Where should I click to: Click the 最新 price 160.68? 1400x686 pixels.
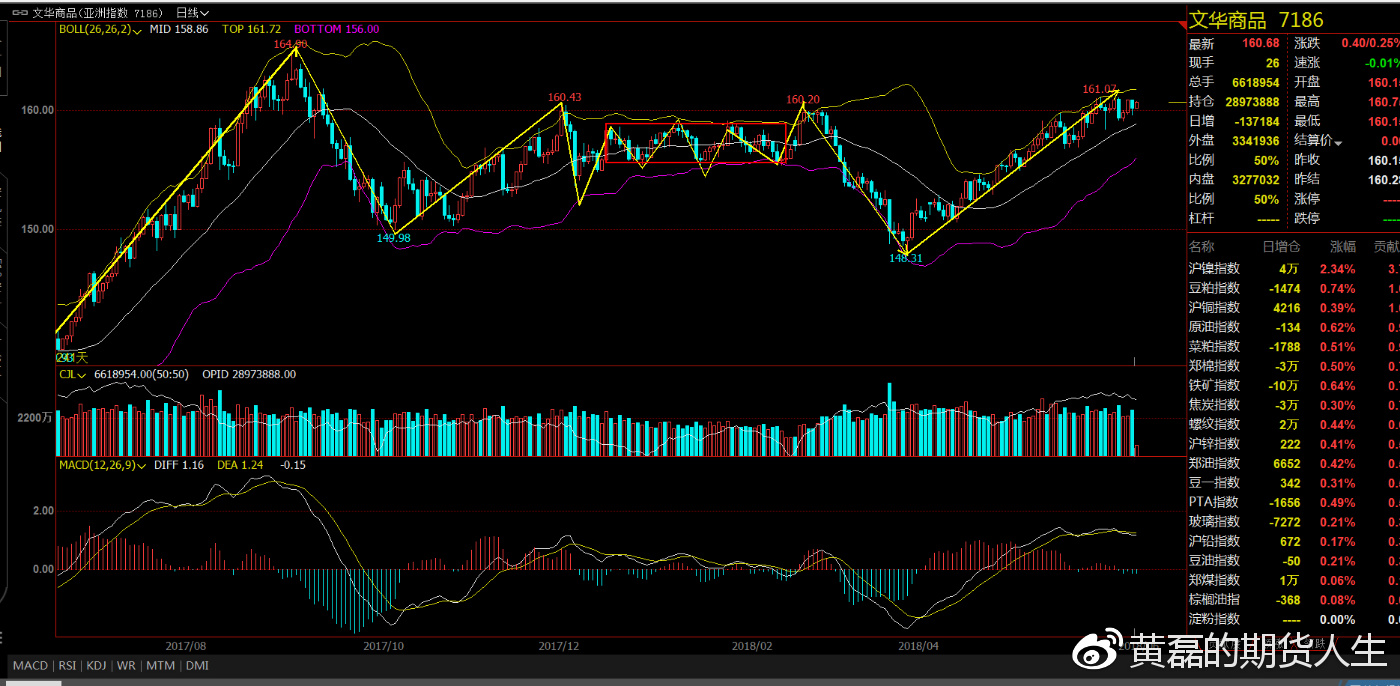coord(1261,44)
